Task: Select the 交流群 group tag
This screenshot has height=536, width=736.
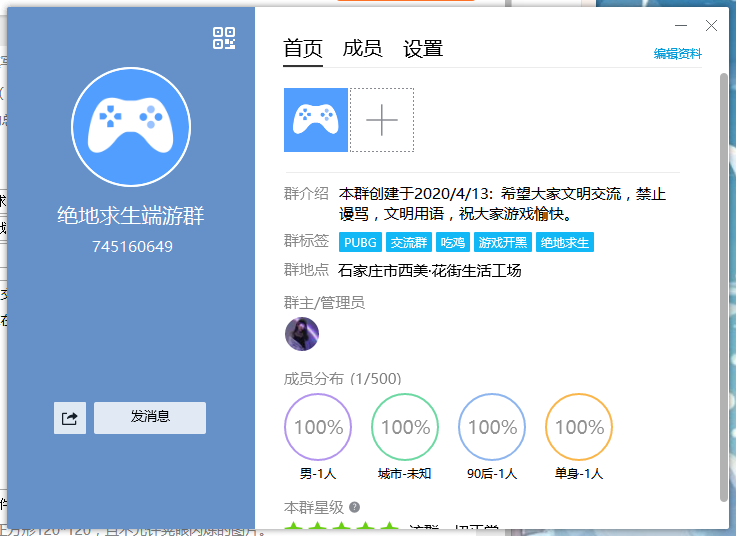Action: tap(409, 242)
